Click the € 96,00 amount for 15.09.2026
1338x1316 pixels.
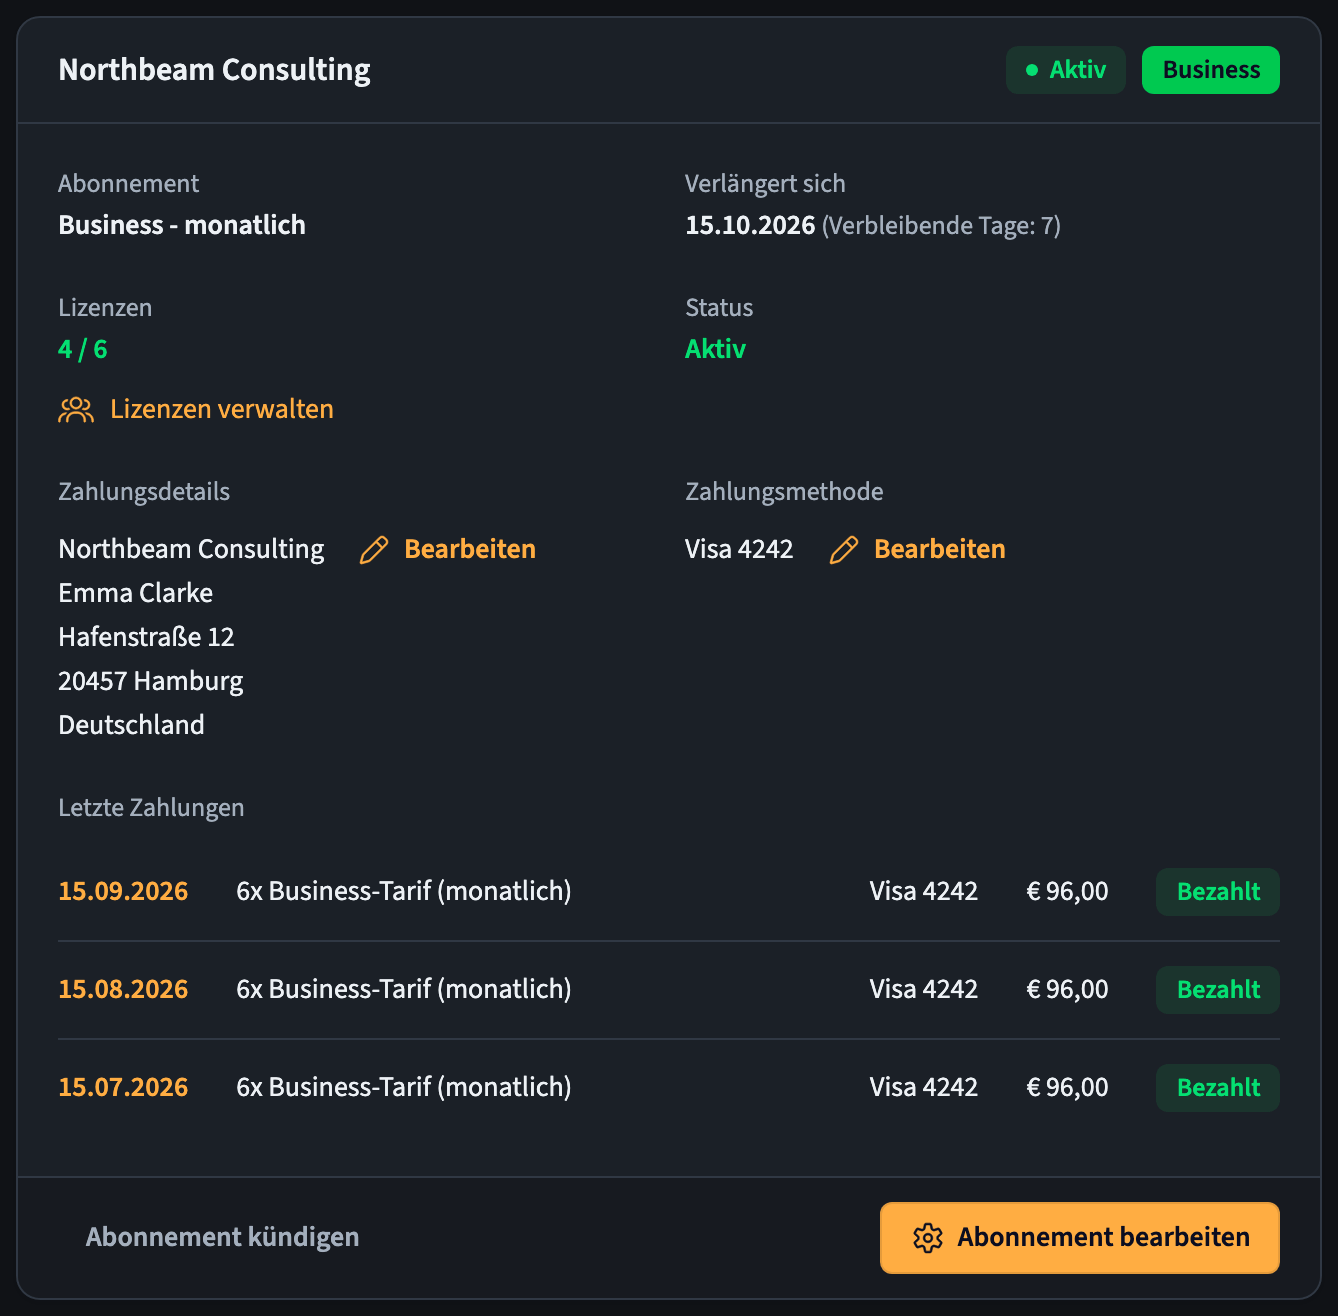pos(1067,891)
